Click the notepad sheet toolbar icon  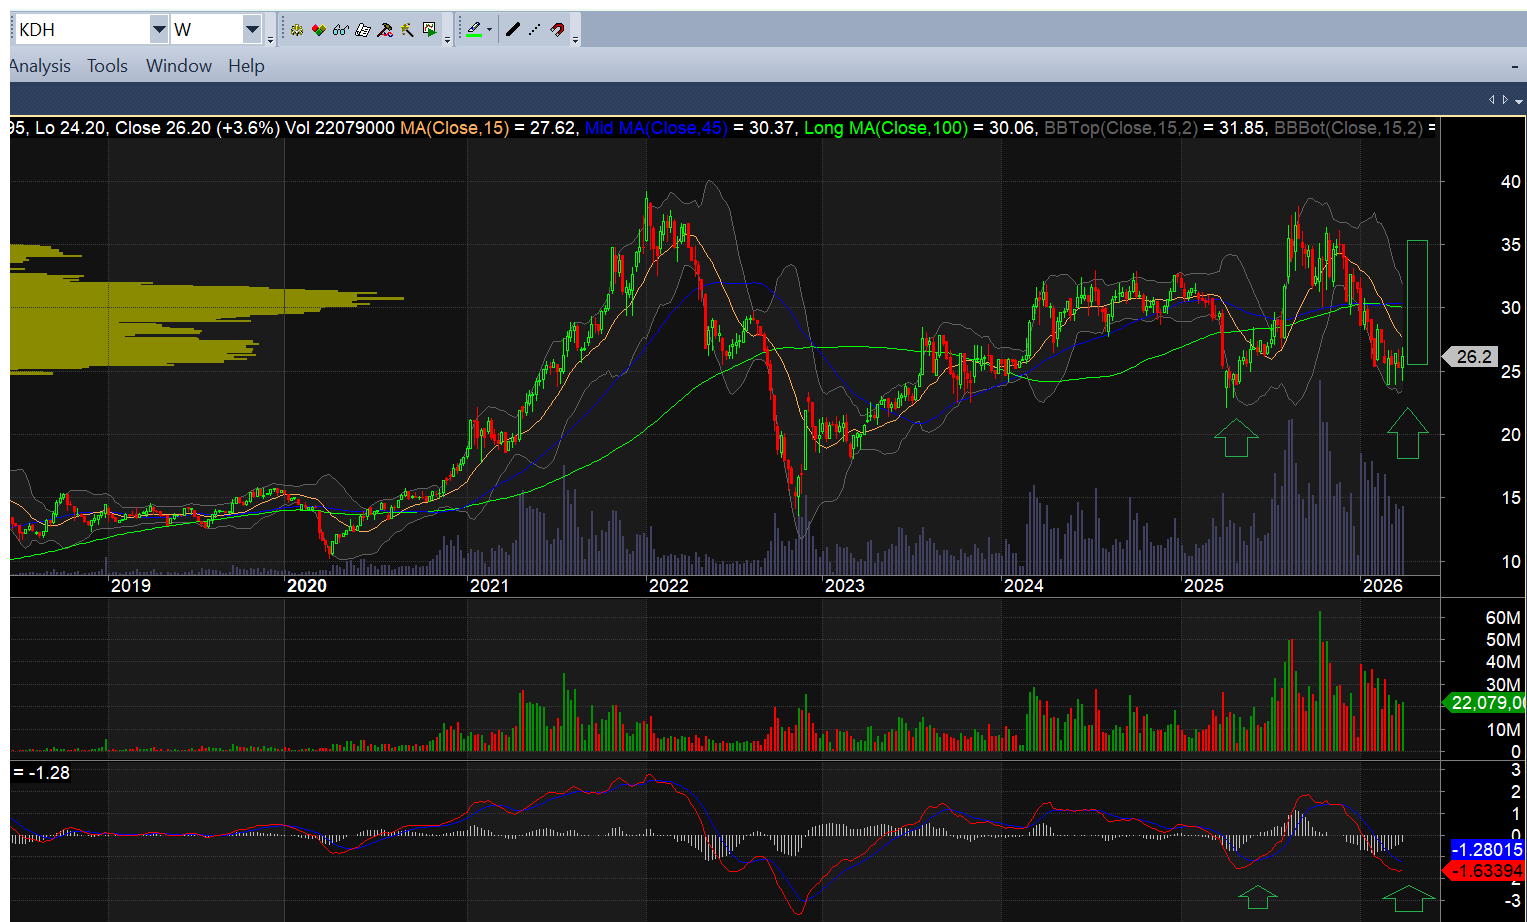363,30
